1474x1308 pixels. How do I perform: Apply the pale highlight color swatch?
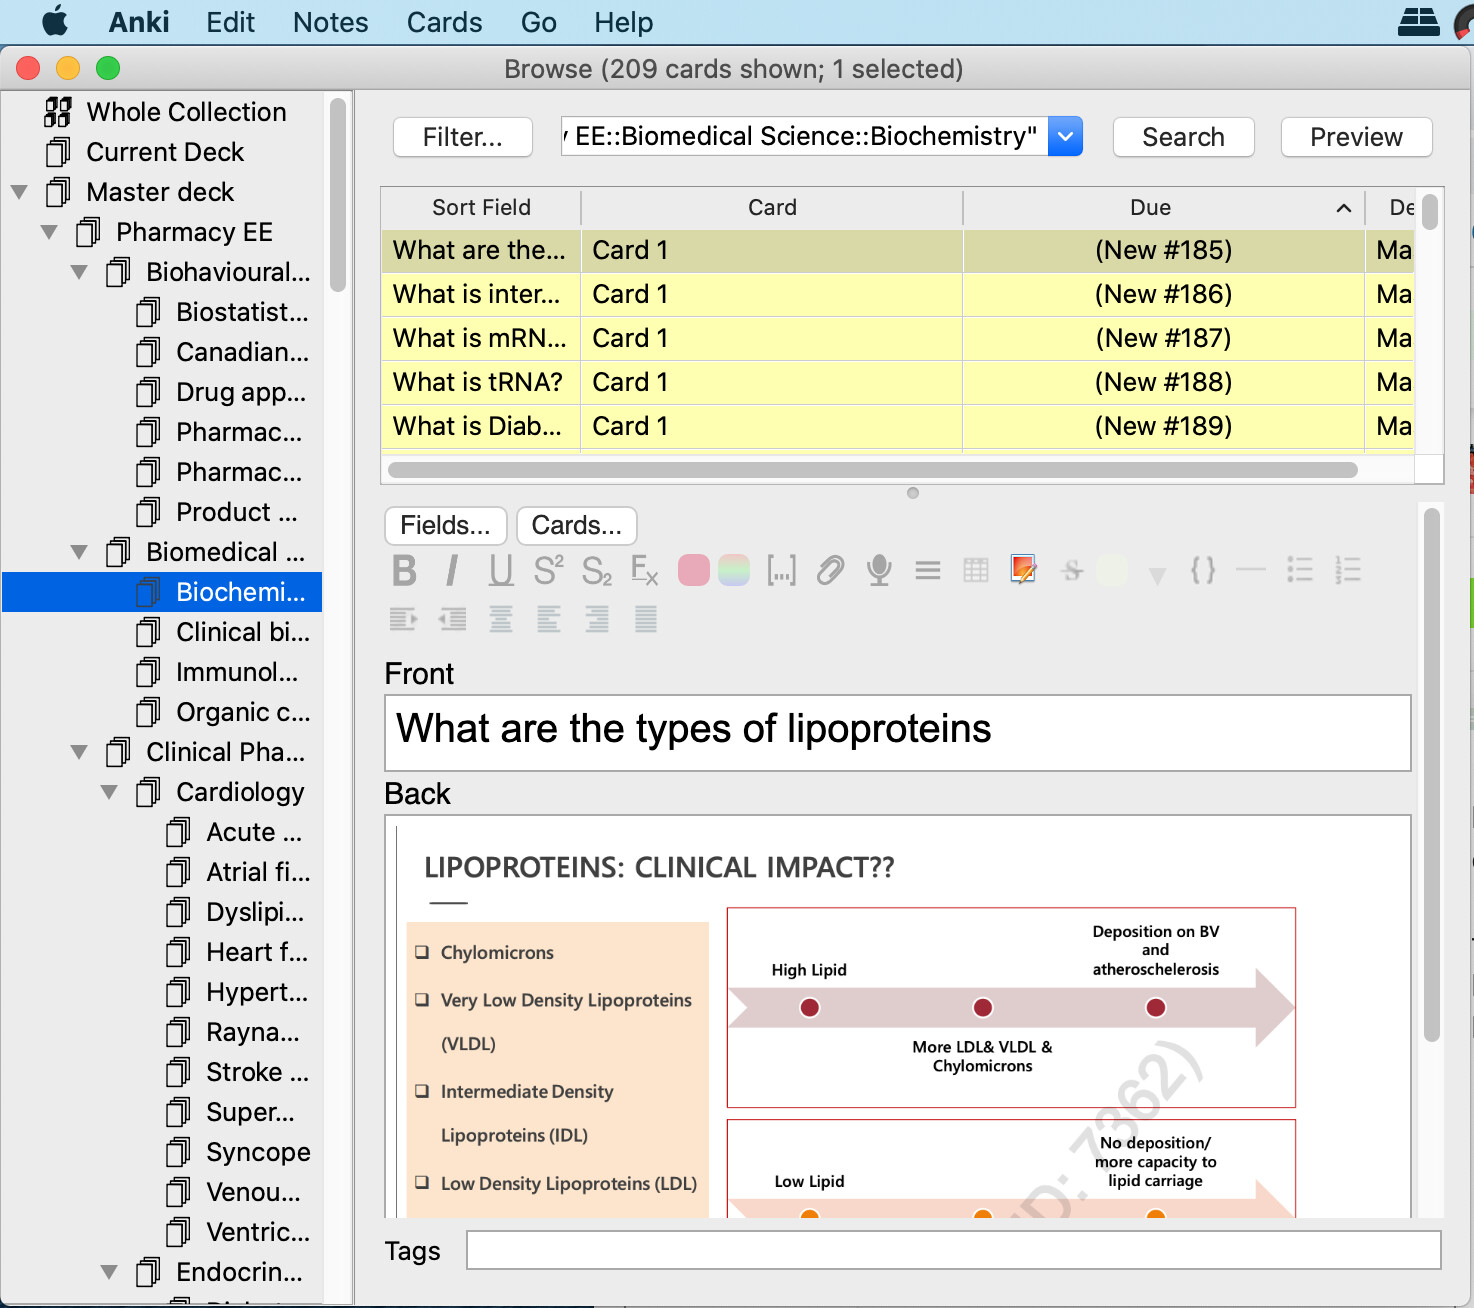click(x=1112, y=570)
